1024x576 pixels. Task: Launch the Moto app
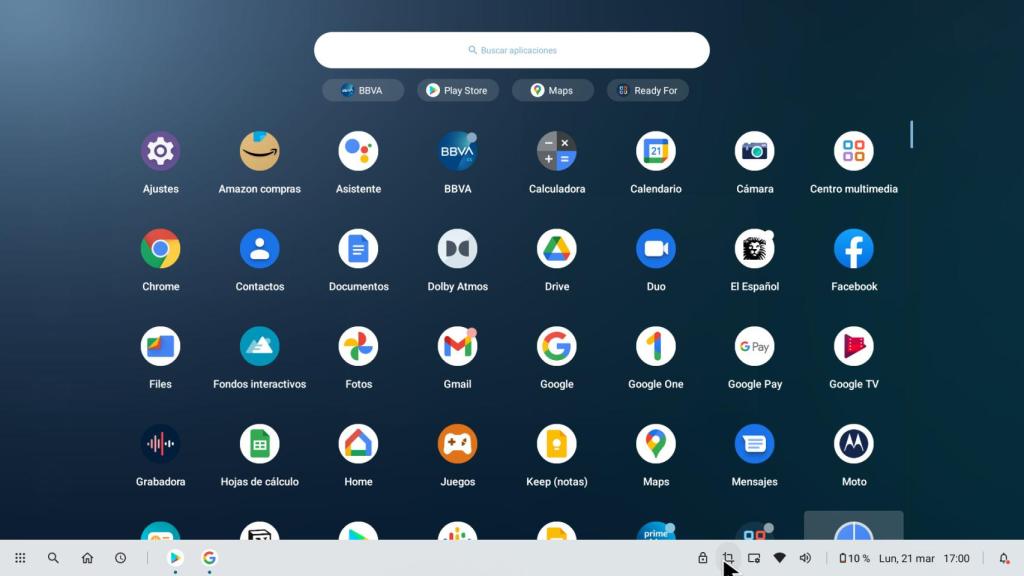point(853,444)
